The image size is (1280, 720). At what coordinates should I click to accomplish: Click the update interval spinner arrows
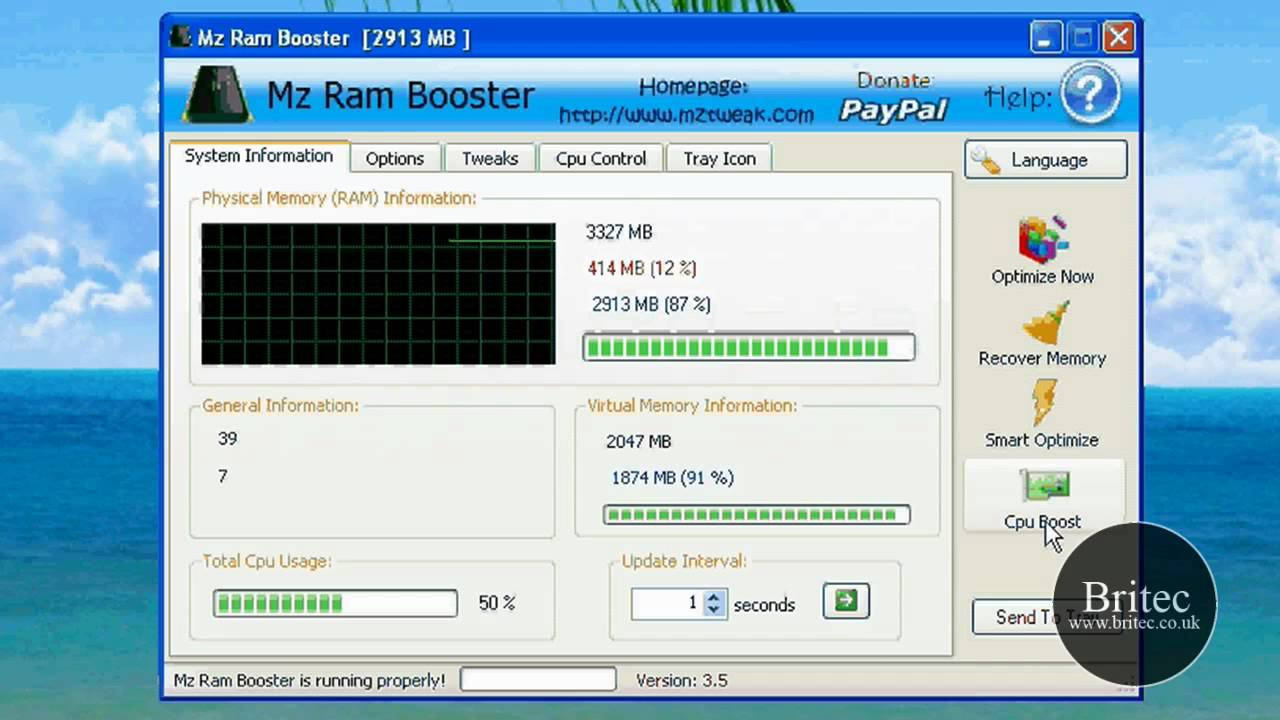[714, 603]
